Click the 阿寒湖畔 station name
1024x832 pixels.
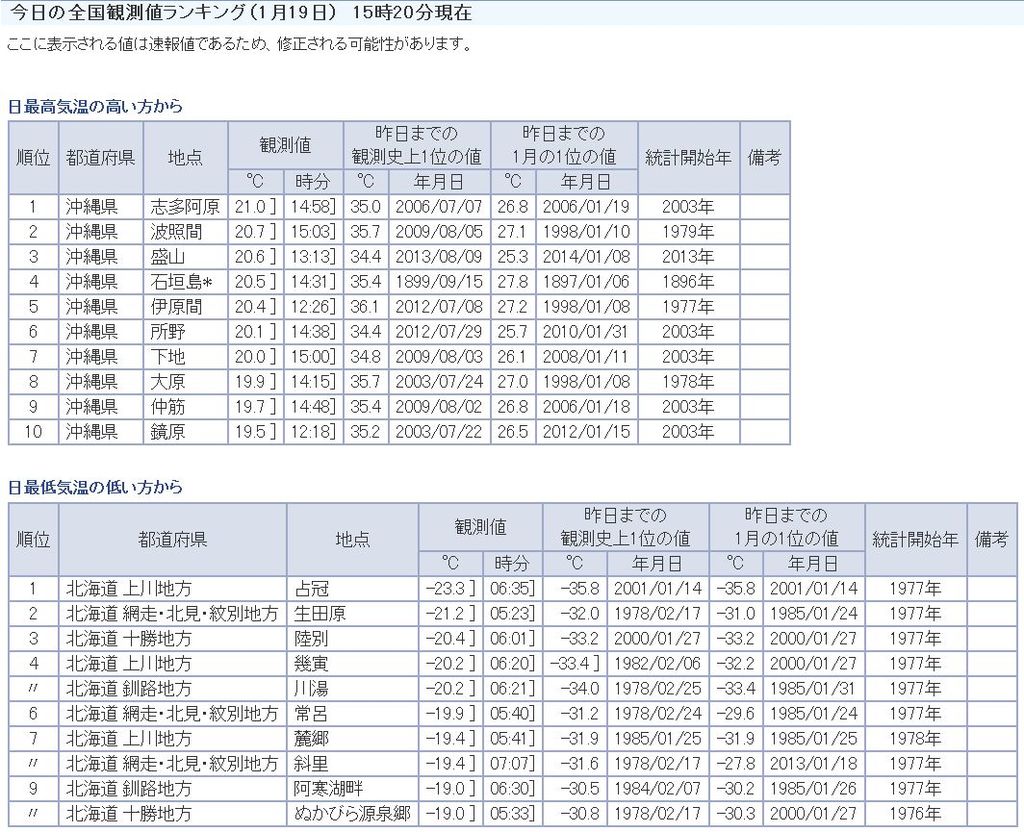pos(326,789)
